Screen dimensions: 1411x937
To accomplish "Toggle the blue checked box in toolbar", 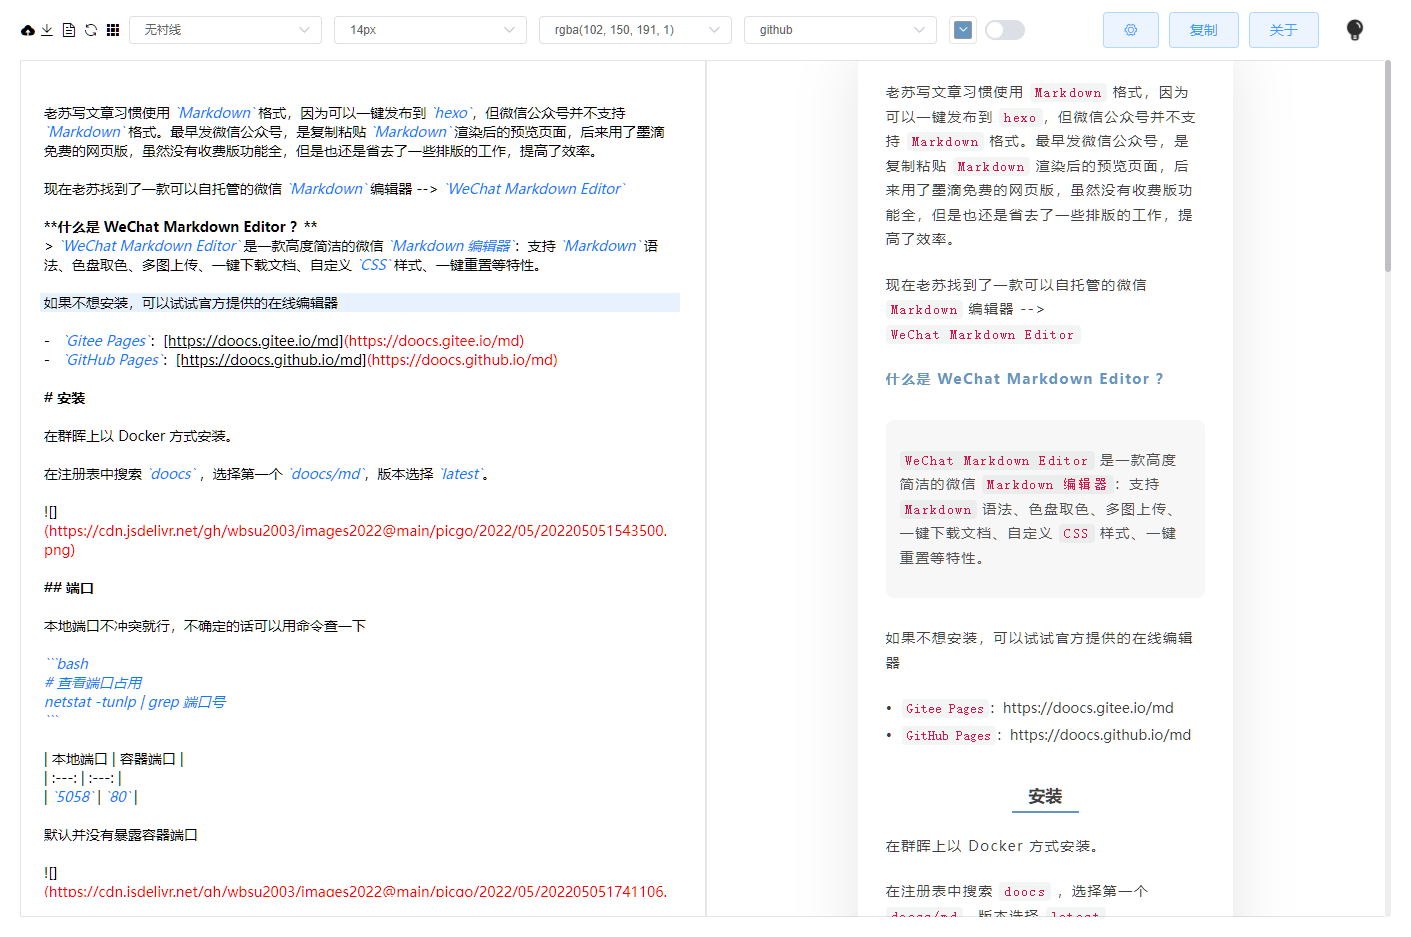I will point(963,30).
